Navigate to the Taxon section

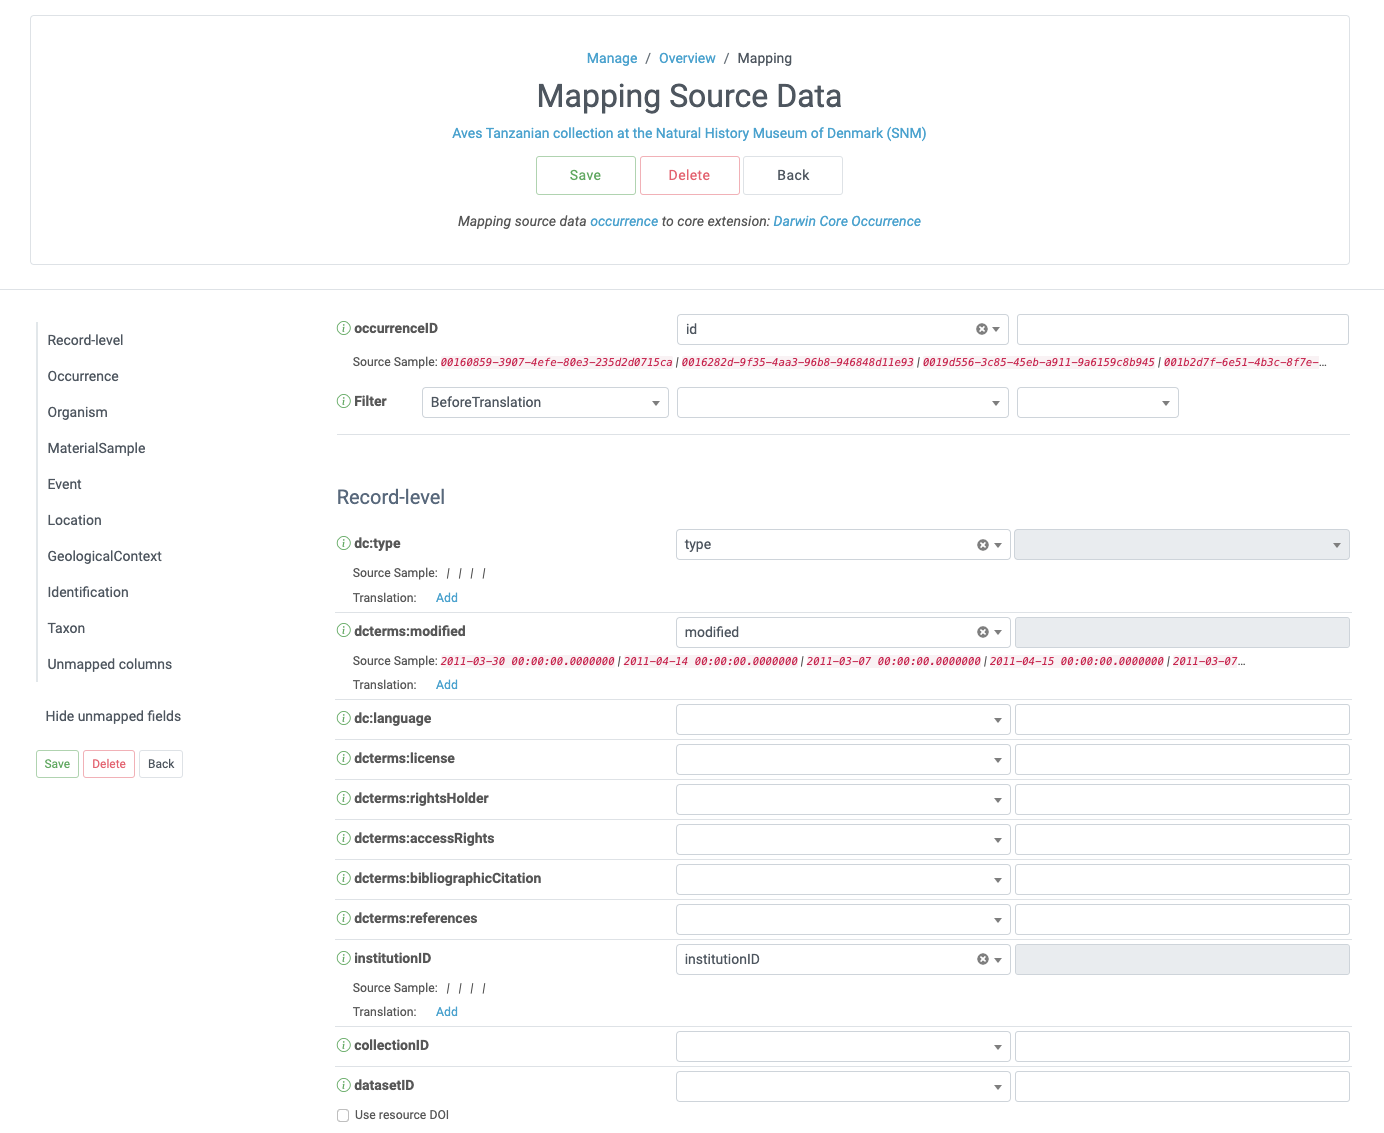click(x=65, y=628)
